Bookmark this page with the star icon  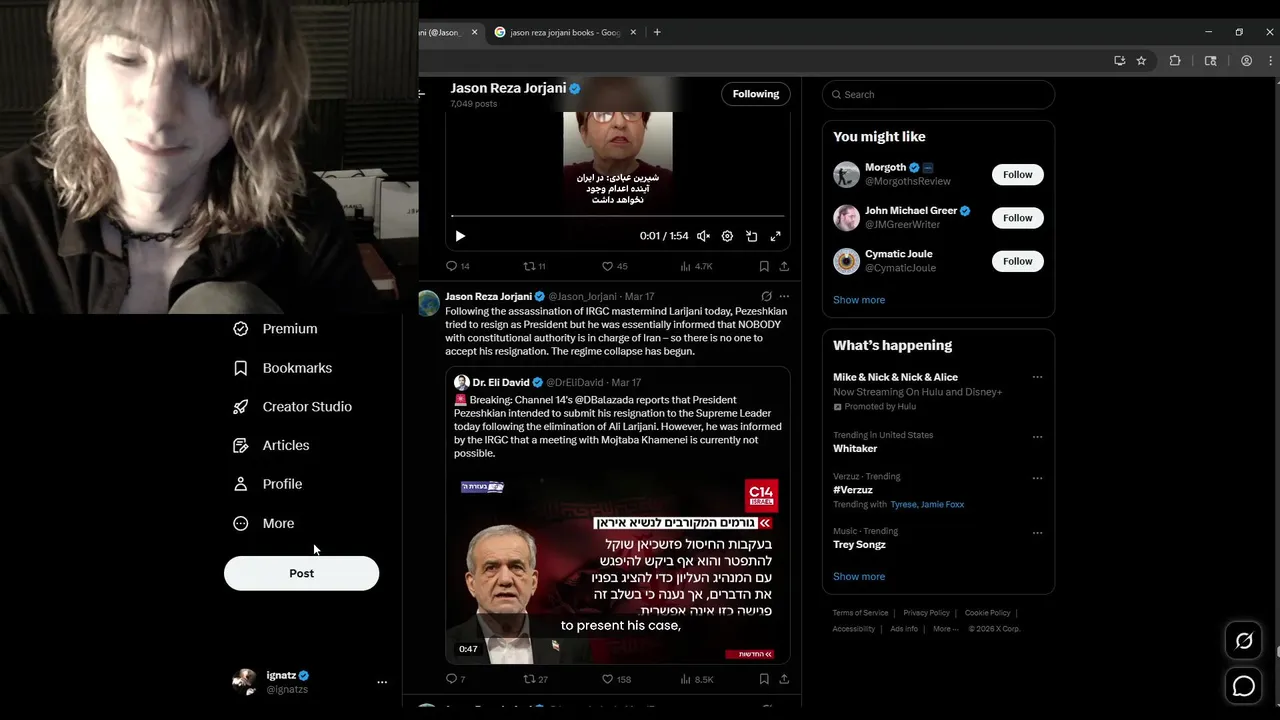click(x=1141, y=61)
